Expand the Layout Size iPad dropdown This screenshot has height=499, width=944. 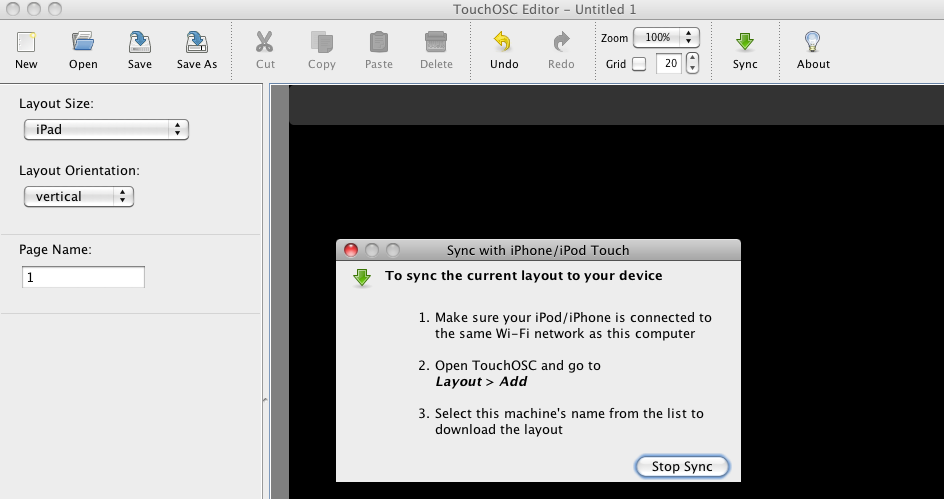tap(106, 129)
